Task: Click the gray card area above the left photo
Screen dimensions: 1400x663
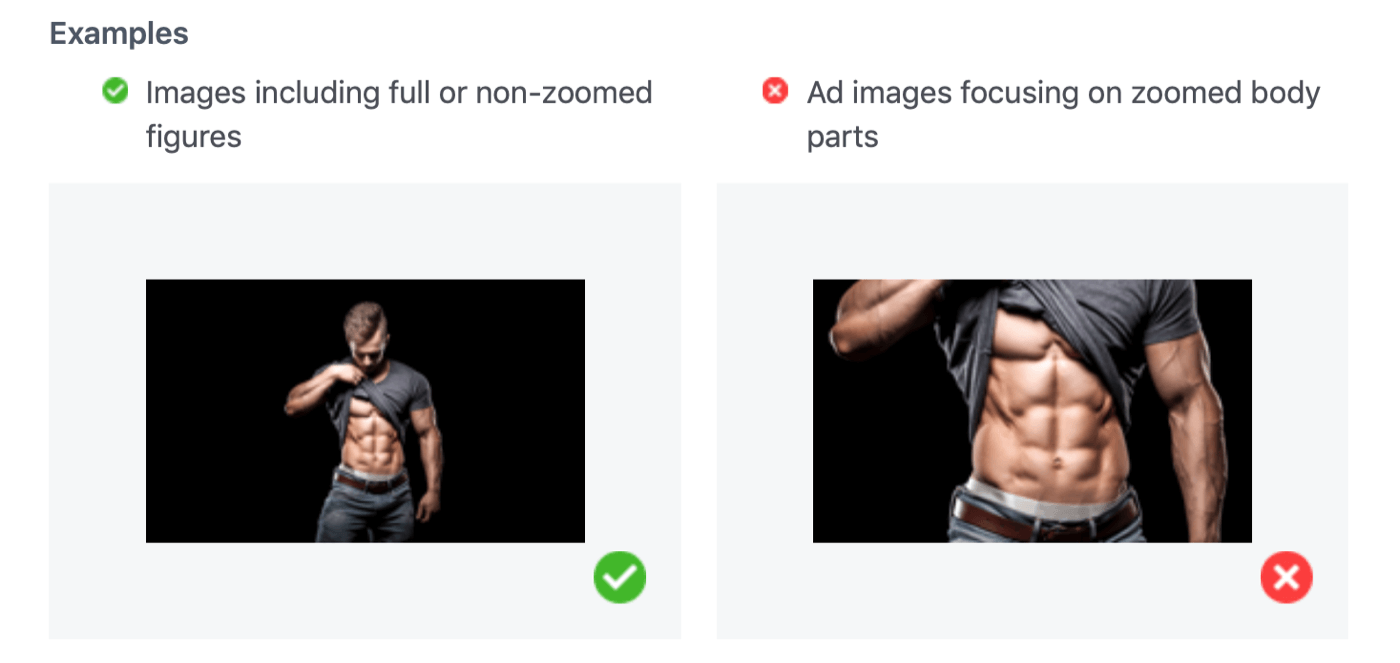Action: pyautogui.click(x=365, y=230)
